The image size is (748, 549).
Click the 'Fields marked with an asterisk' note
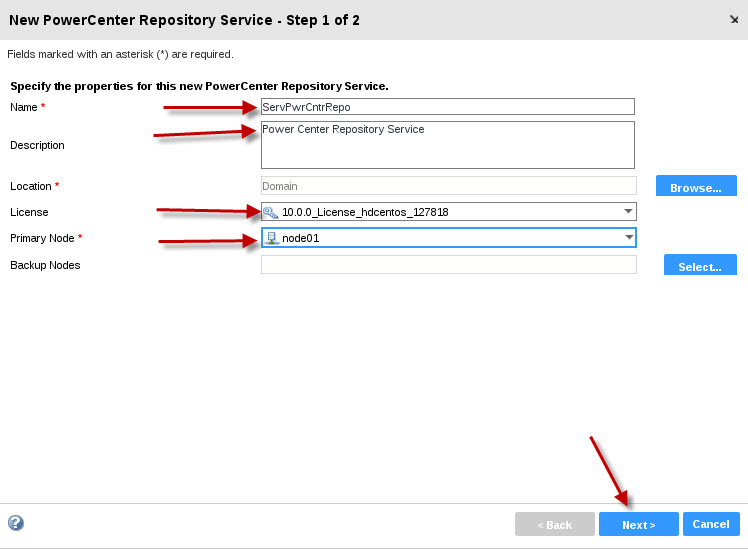pos(120,54)
